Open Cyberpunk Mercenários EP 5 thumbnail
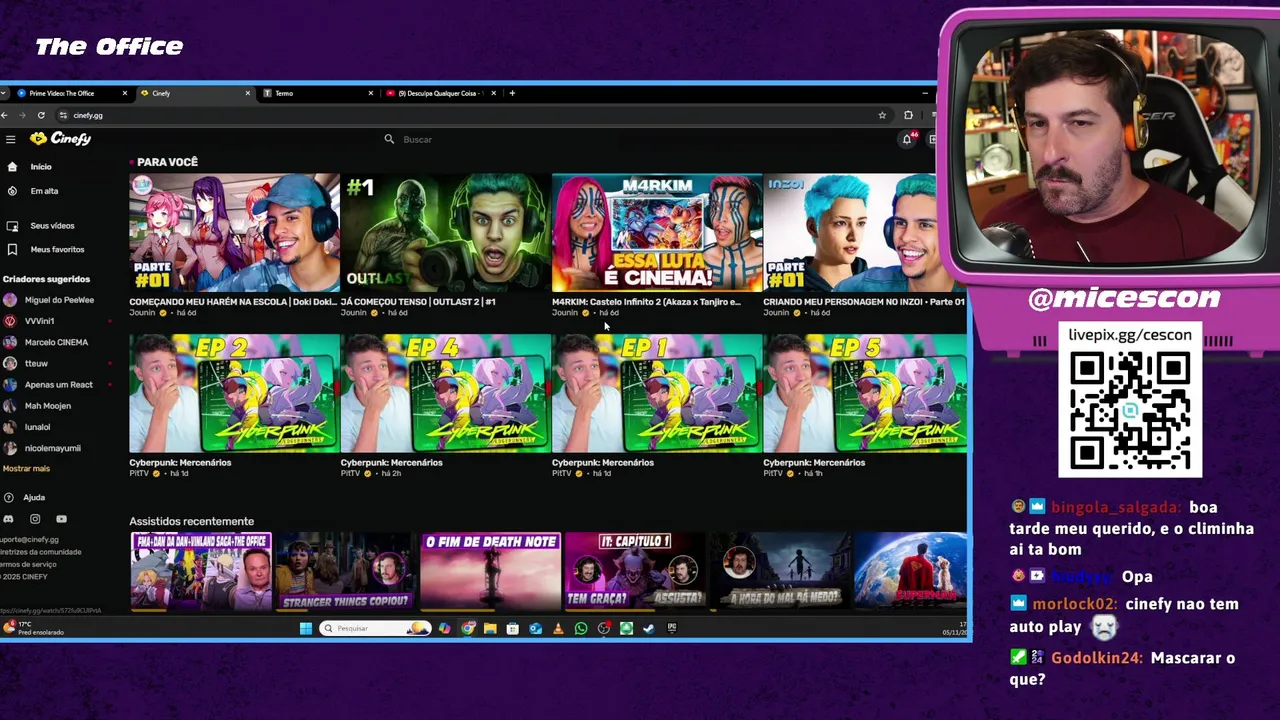The width and height of the screenshot is (1280, 720). tap(865, 394)
